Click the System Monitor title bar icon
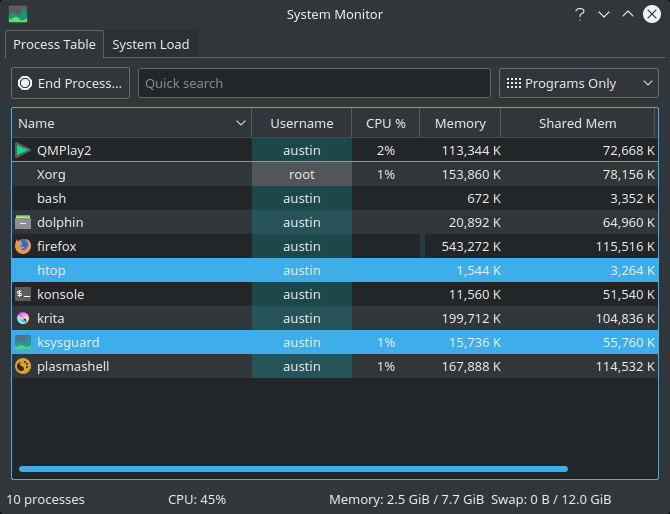The image size is (670, 514). (18, 14)
